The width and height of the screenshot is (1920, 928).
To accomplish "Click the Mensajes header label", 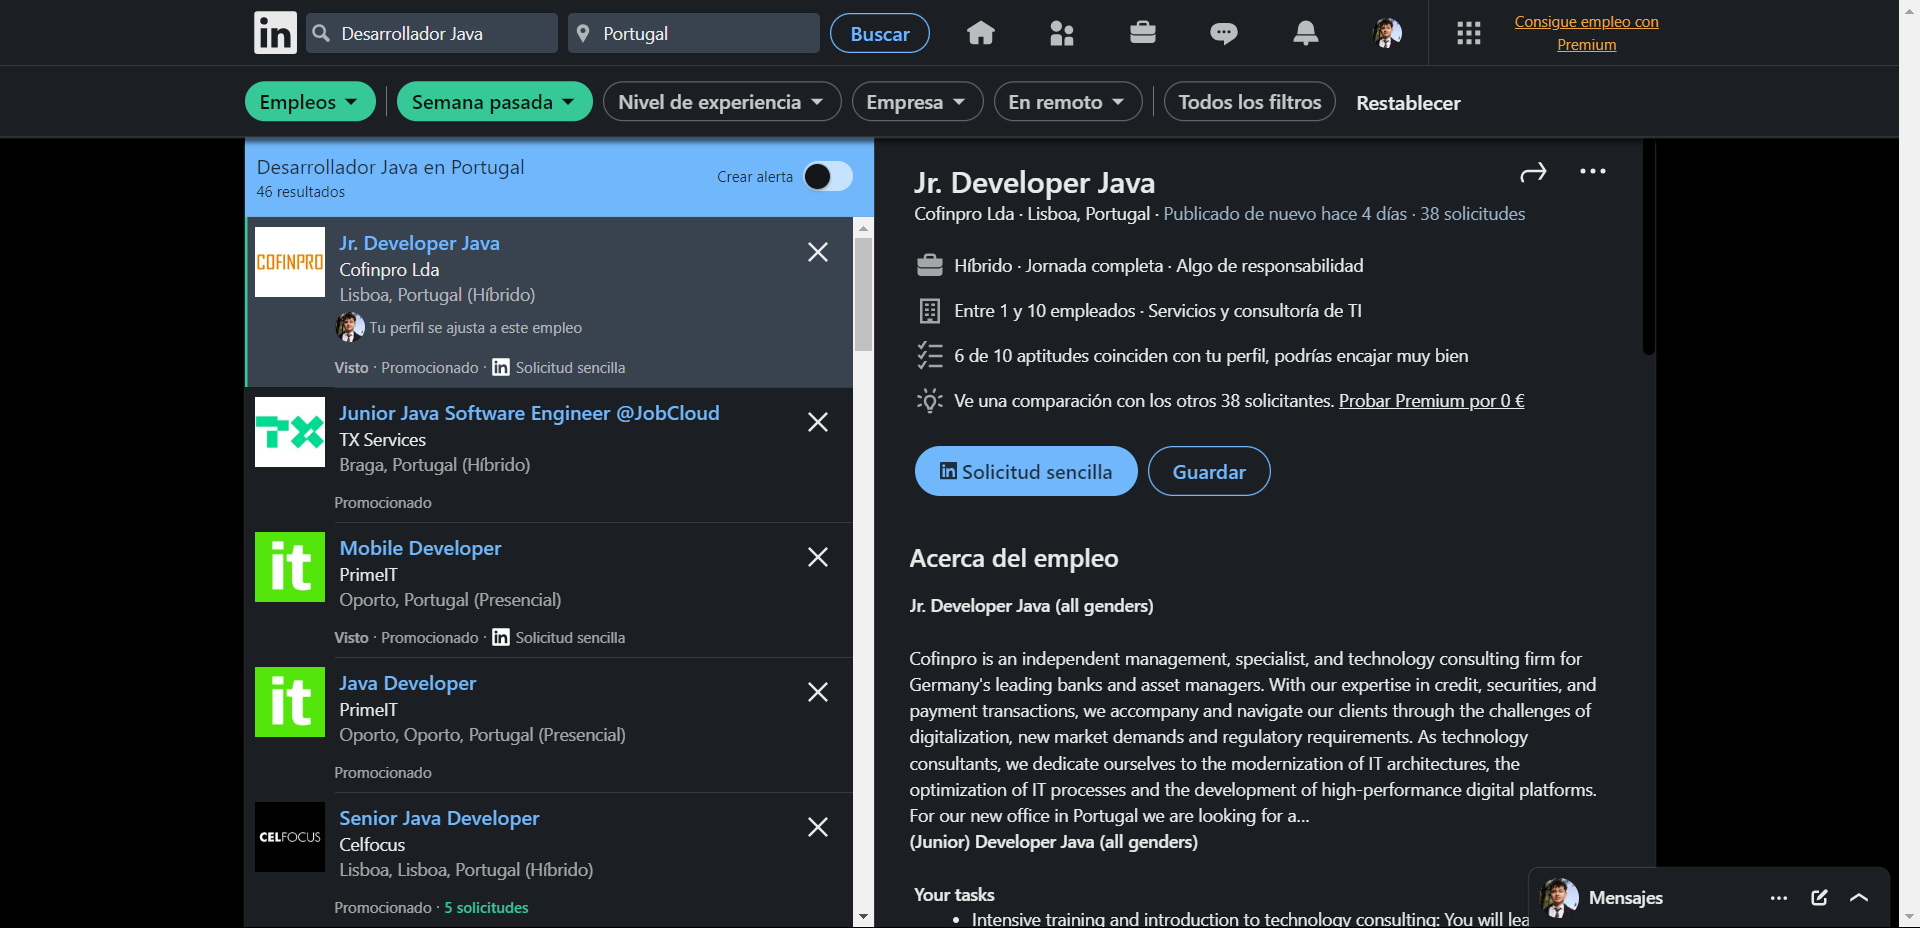I will coord(1625,898).
